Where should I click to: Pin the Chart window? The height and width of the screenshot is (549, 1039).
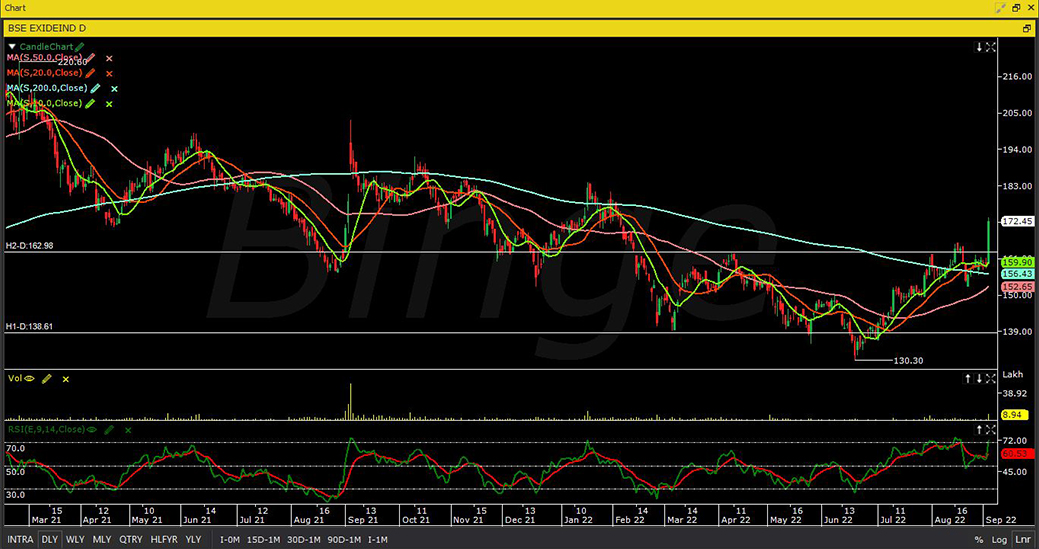point(1001,7)
